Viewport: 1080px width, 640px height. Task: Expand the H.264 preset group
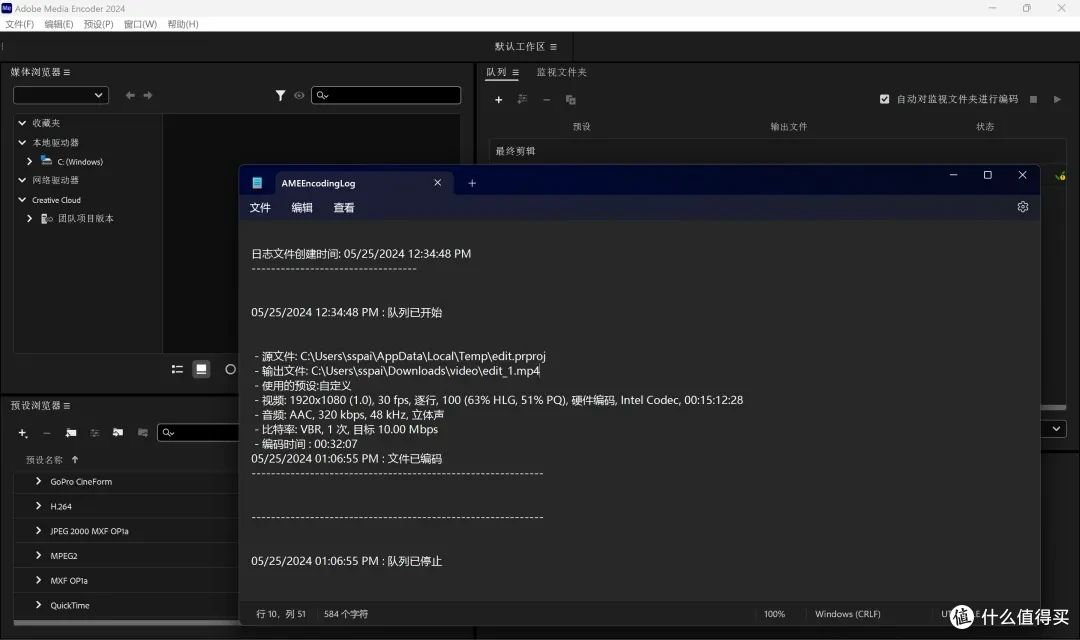(x=39, y=506)
